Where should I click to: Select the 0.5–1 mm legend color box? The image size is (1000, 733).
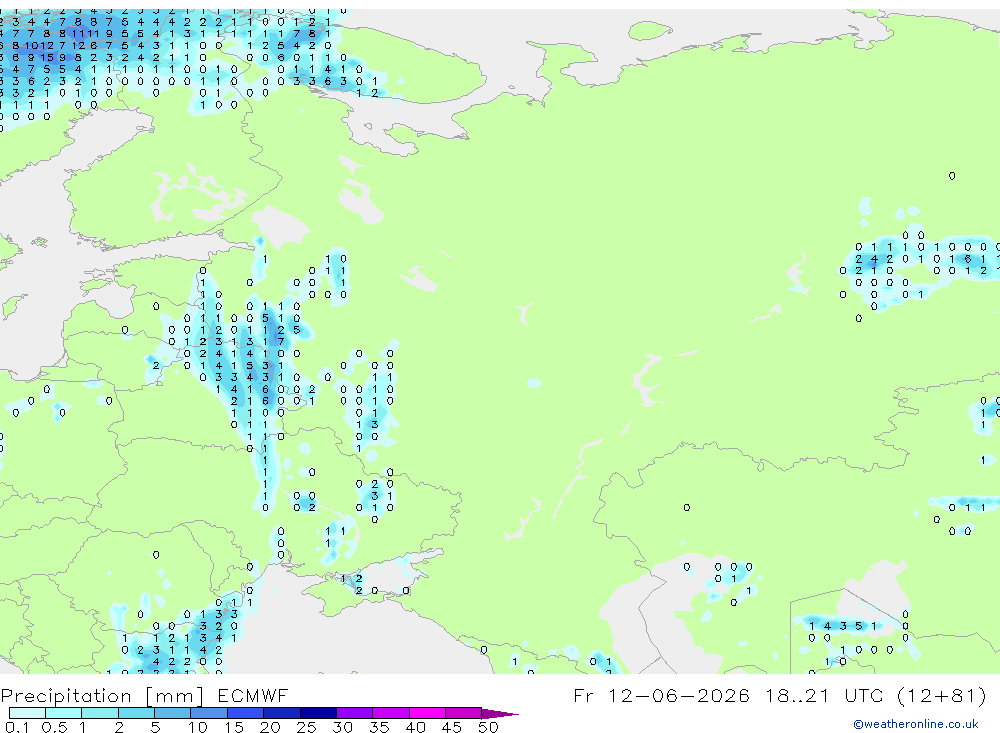[x=64, y=713]
